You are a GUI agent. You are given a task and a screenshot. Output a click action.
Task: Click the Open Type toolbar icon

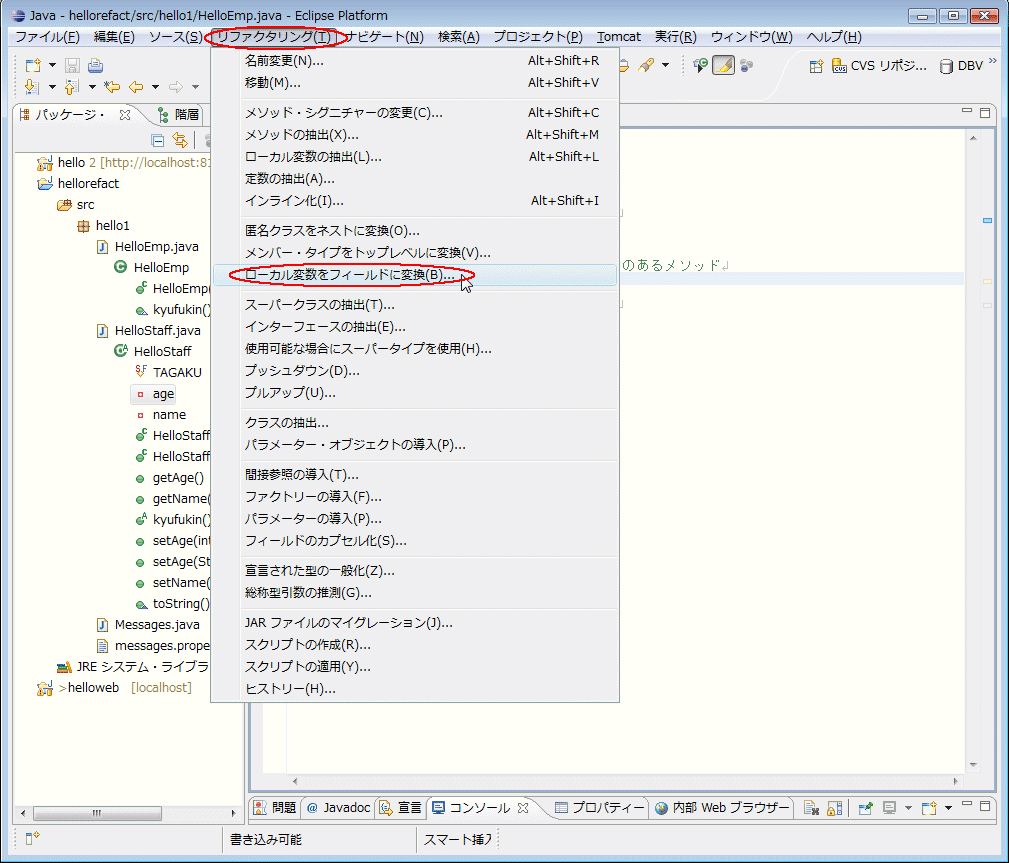click(700, 65)
